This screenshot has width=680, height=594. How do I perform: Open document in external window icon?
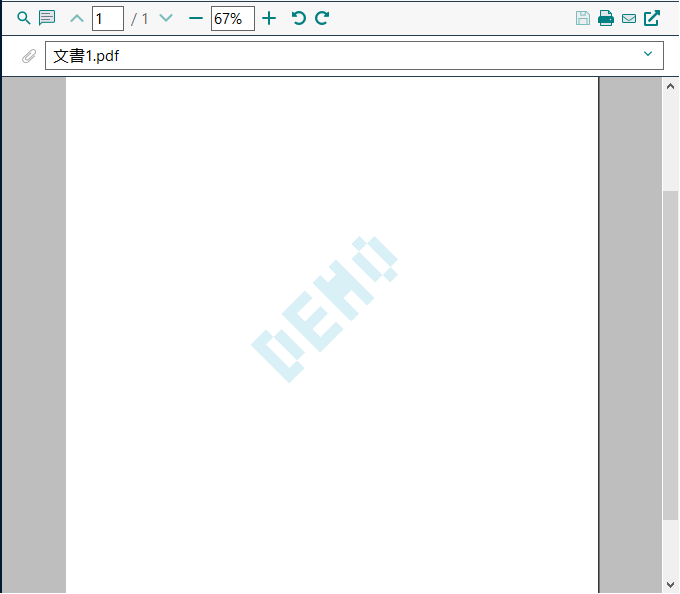[652, 18]
